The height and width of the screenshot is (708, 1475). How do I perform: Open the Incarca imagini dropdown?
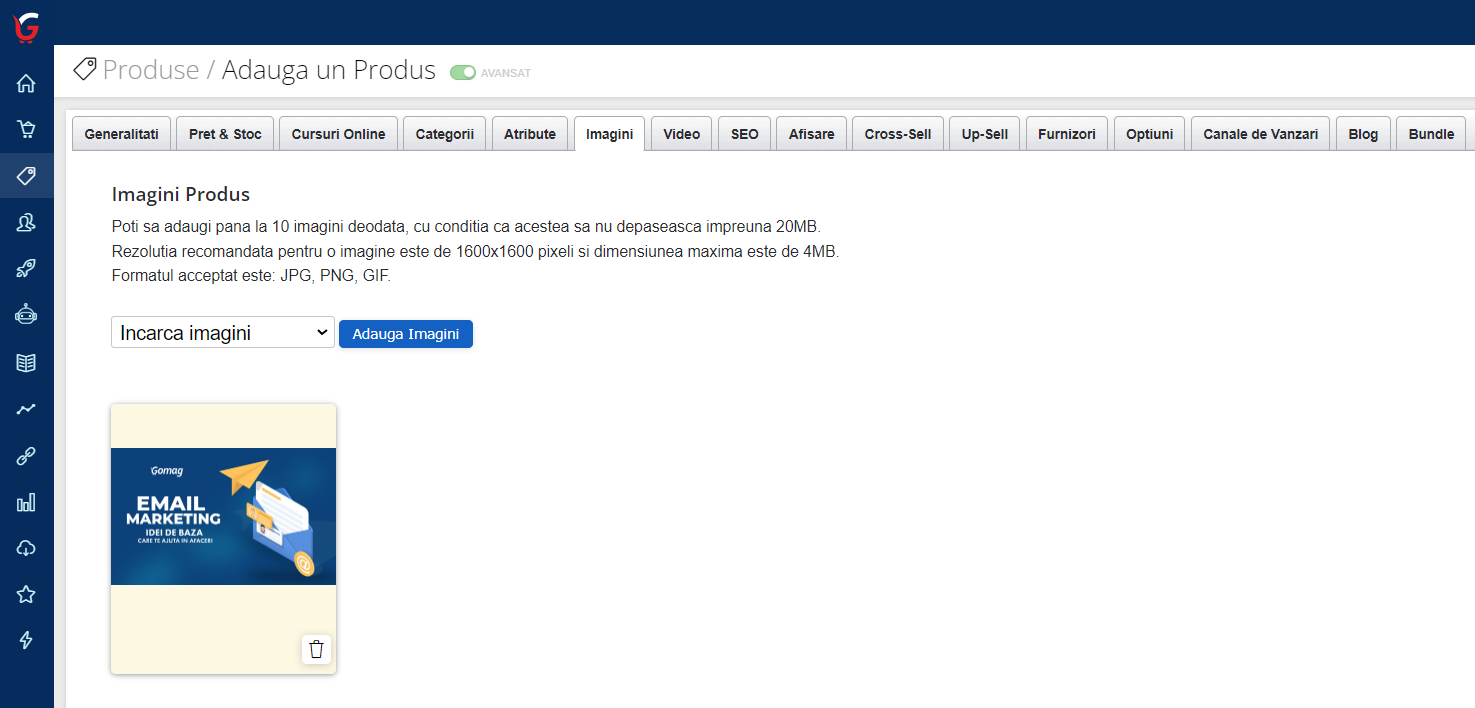click(222, 332)
